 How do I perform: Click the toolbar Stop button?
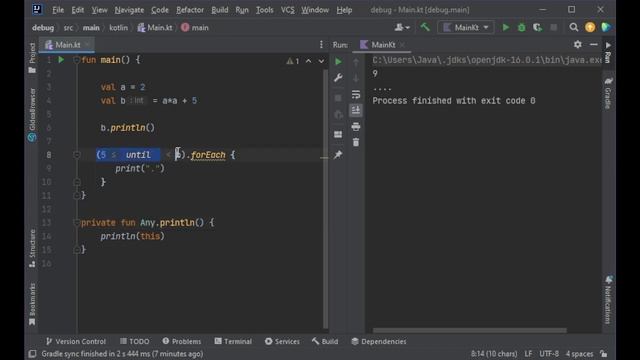click(x=553, y=27)
